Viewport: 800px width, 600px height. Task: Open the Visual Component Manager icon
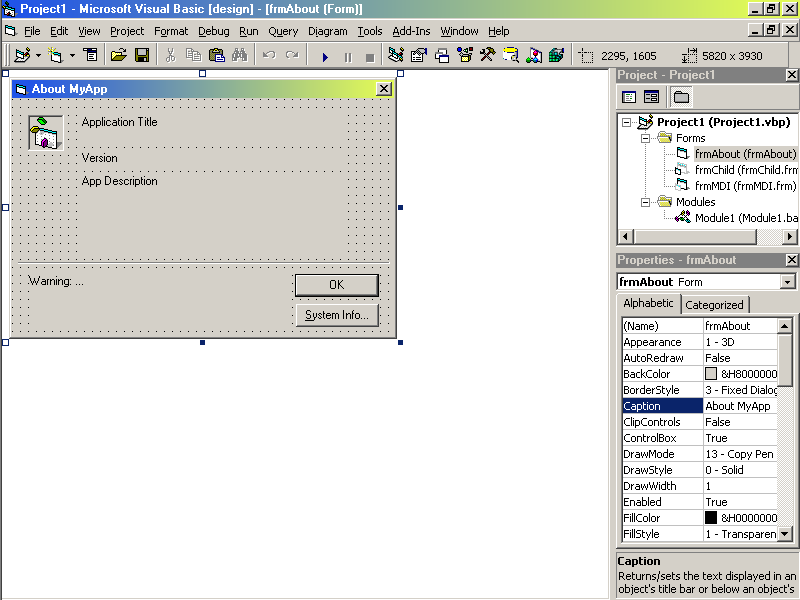pyautogui.click(x=534, y=55)
